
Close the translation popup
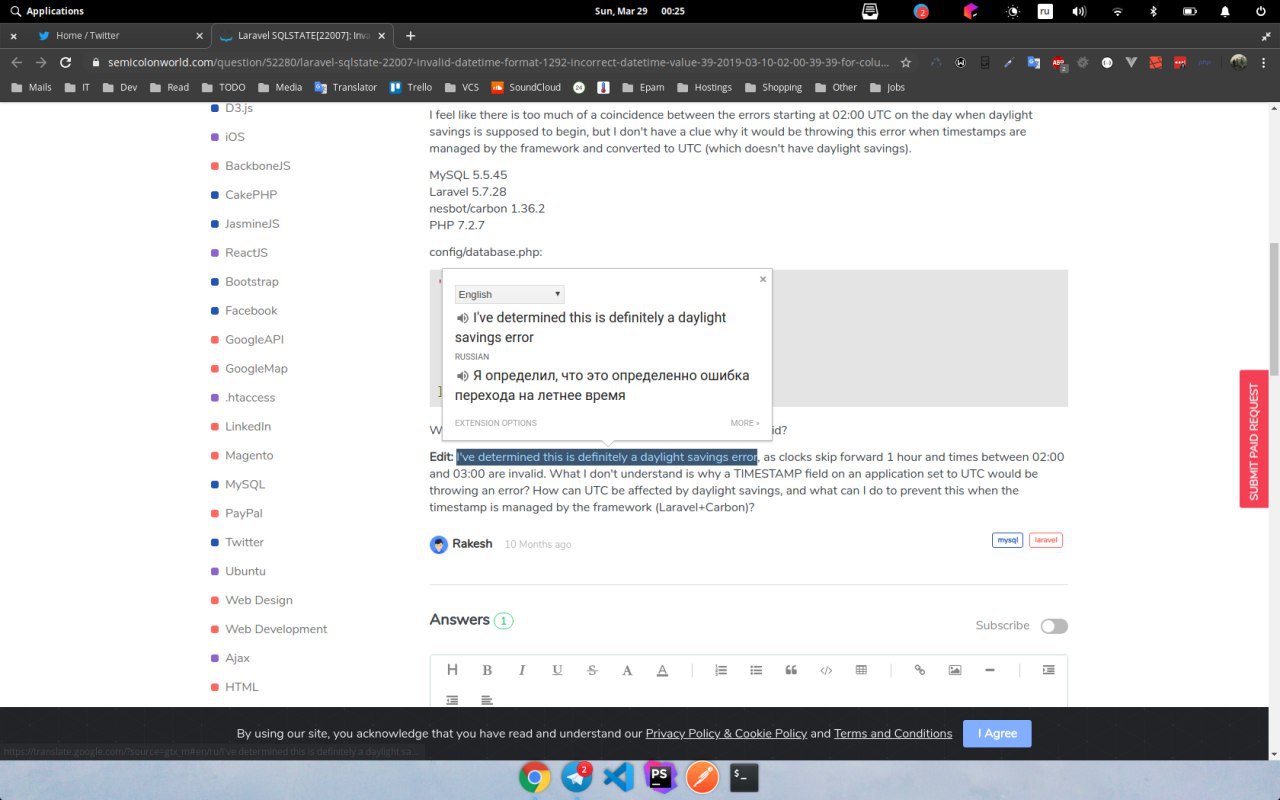pyautogui.click(x=763, y=279)
